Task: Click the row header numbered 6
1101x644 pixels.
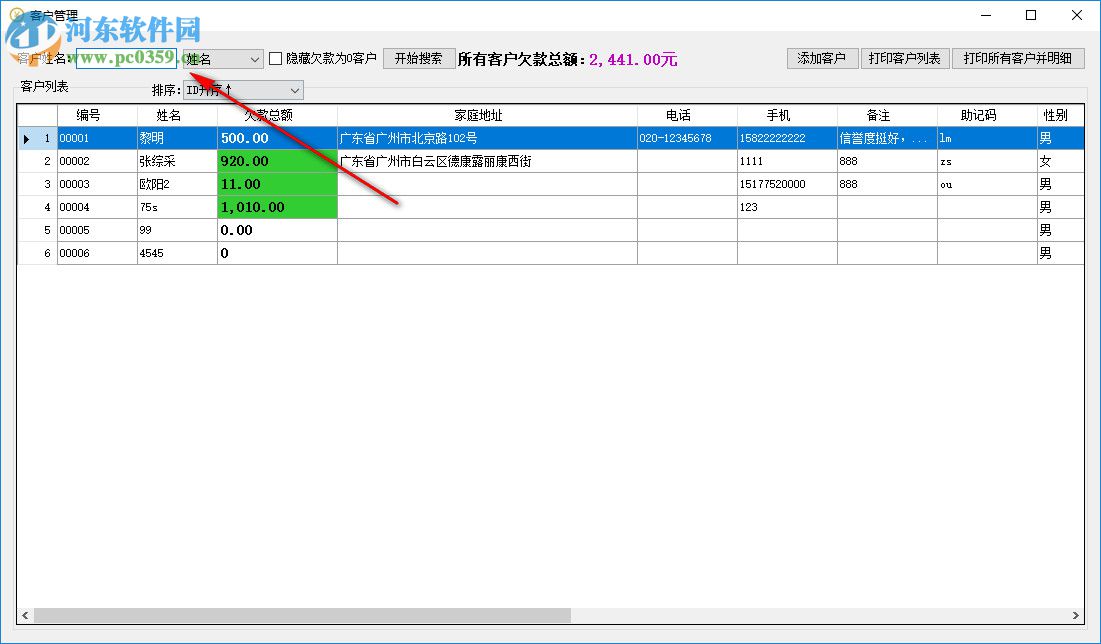Action: point(37,253)
